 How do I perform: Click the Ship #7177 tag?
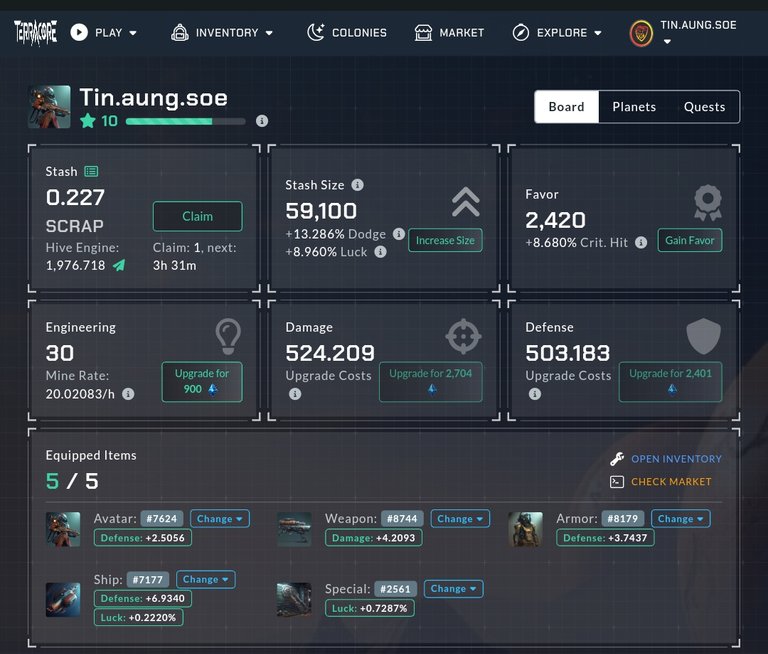[x=147, y=580]
